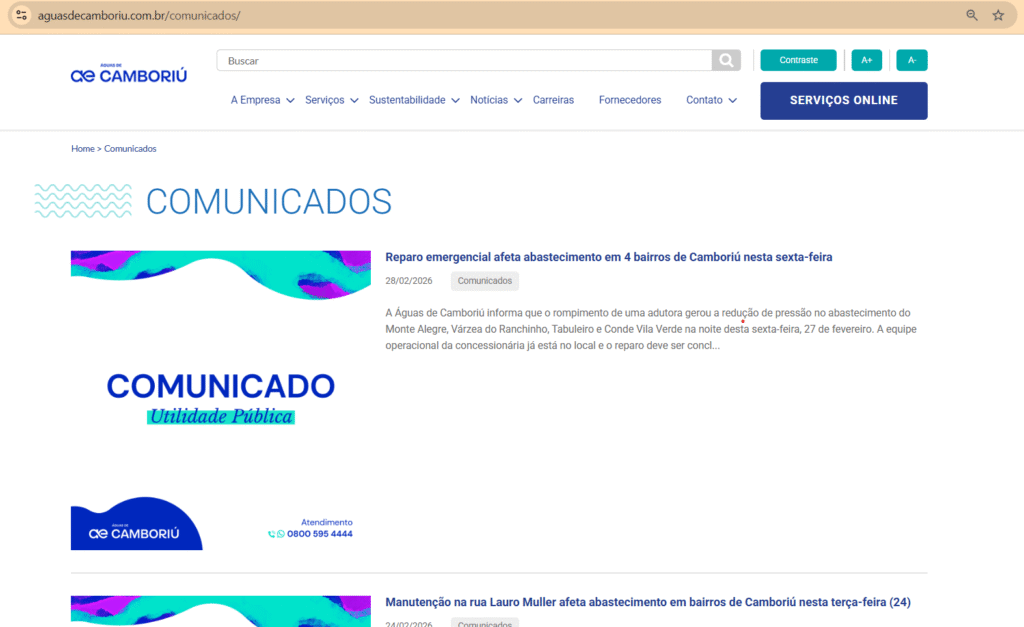The image size is (1024, 627).
Task: Reduce text size with the A- button
Action: pyautogui.click(x=911, y=60)
